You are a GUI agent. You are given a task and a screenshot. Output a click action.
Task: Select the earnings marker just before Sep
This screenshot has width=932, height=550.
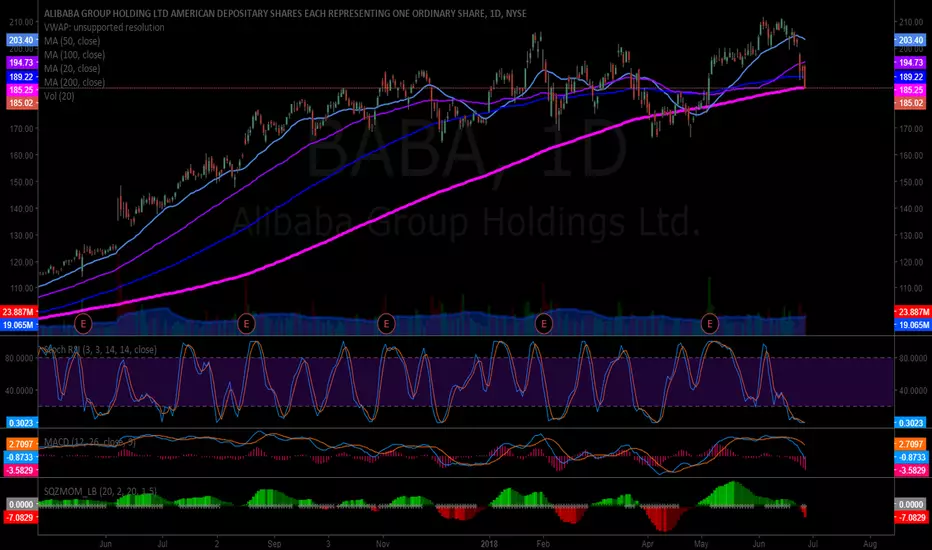coord(246,324)
